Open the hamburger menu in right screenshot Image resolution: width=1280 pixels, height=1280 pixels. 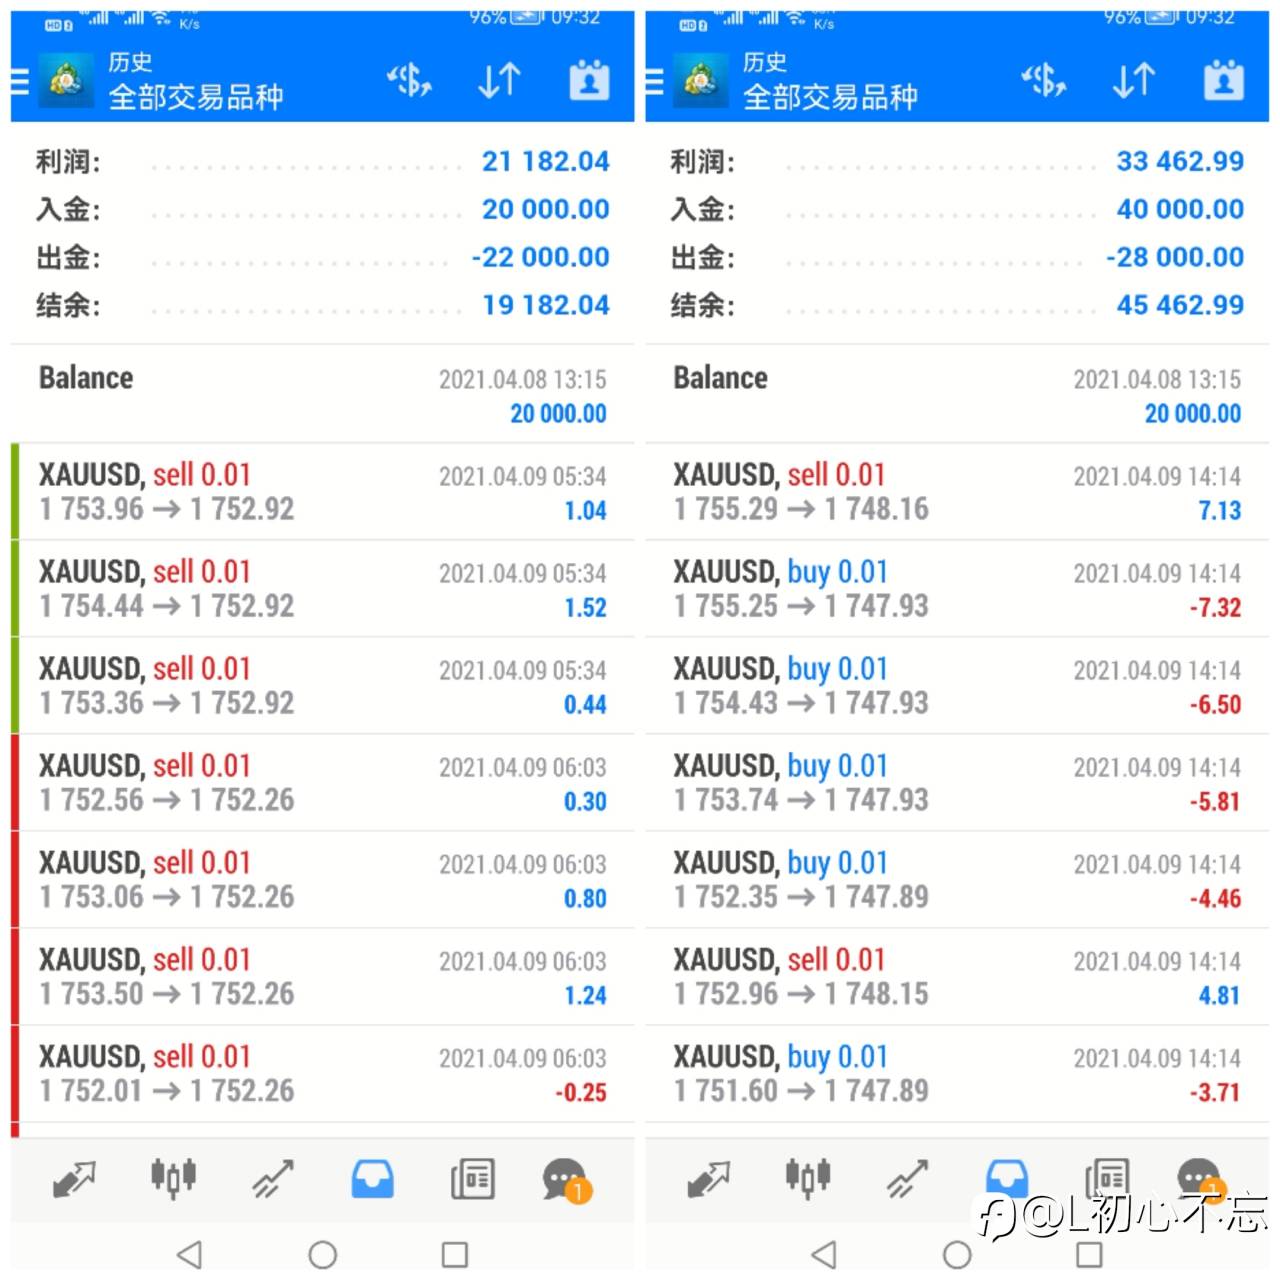coord(654,81)
